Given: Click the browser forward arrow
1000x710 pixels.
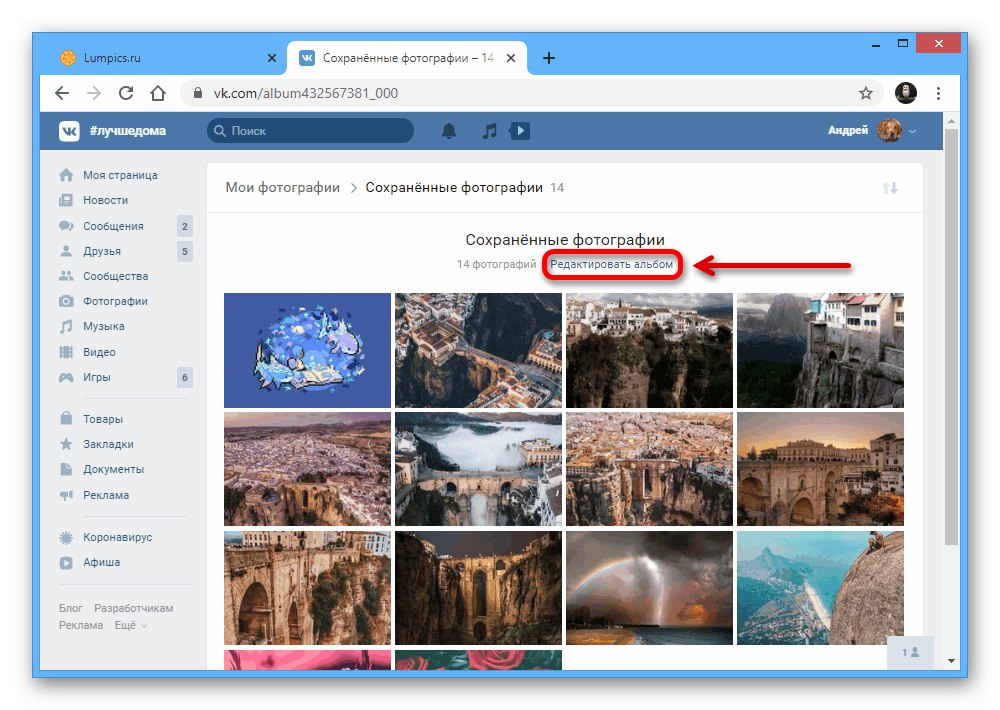Looking at the screenshot, I should [94, 93].
